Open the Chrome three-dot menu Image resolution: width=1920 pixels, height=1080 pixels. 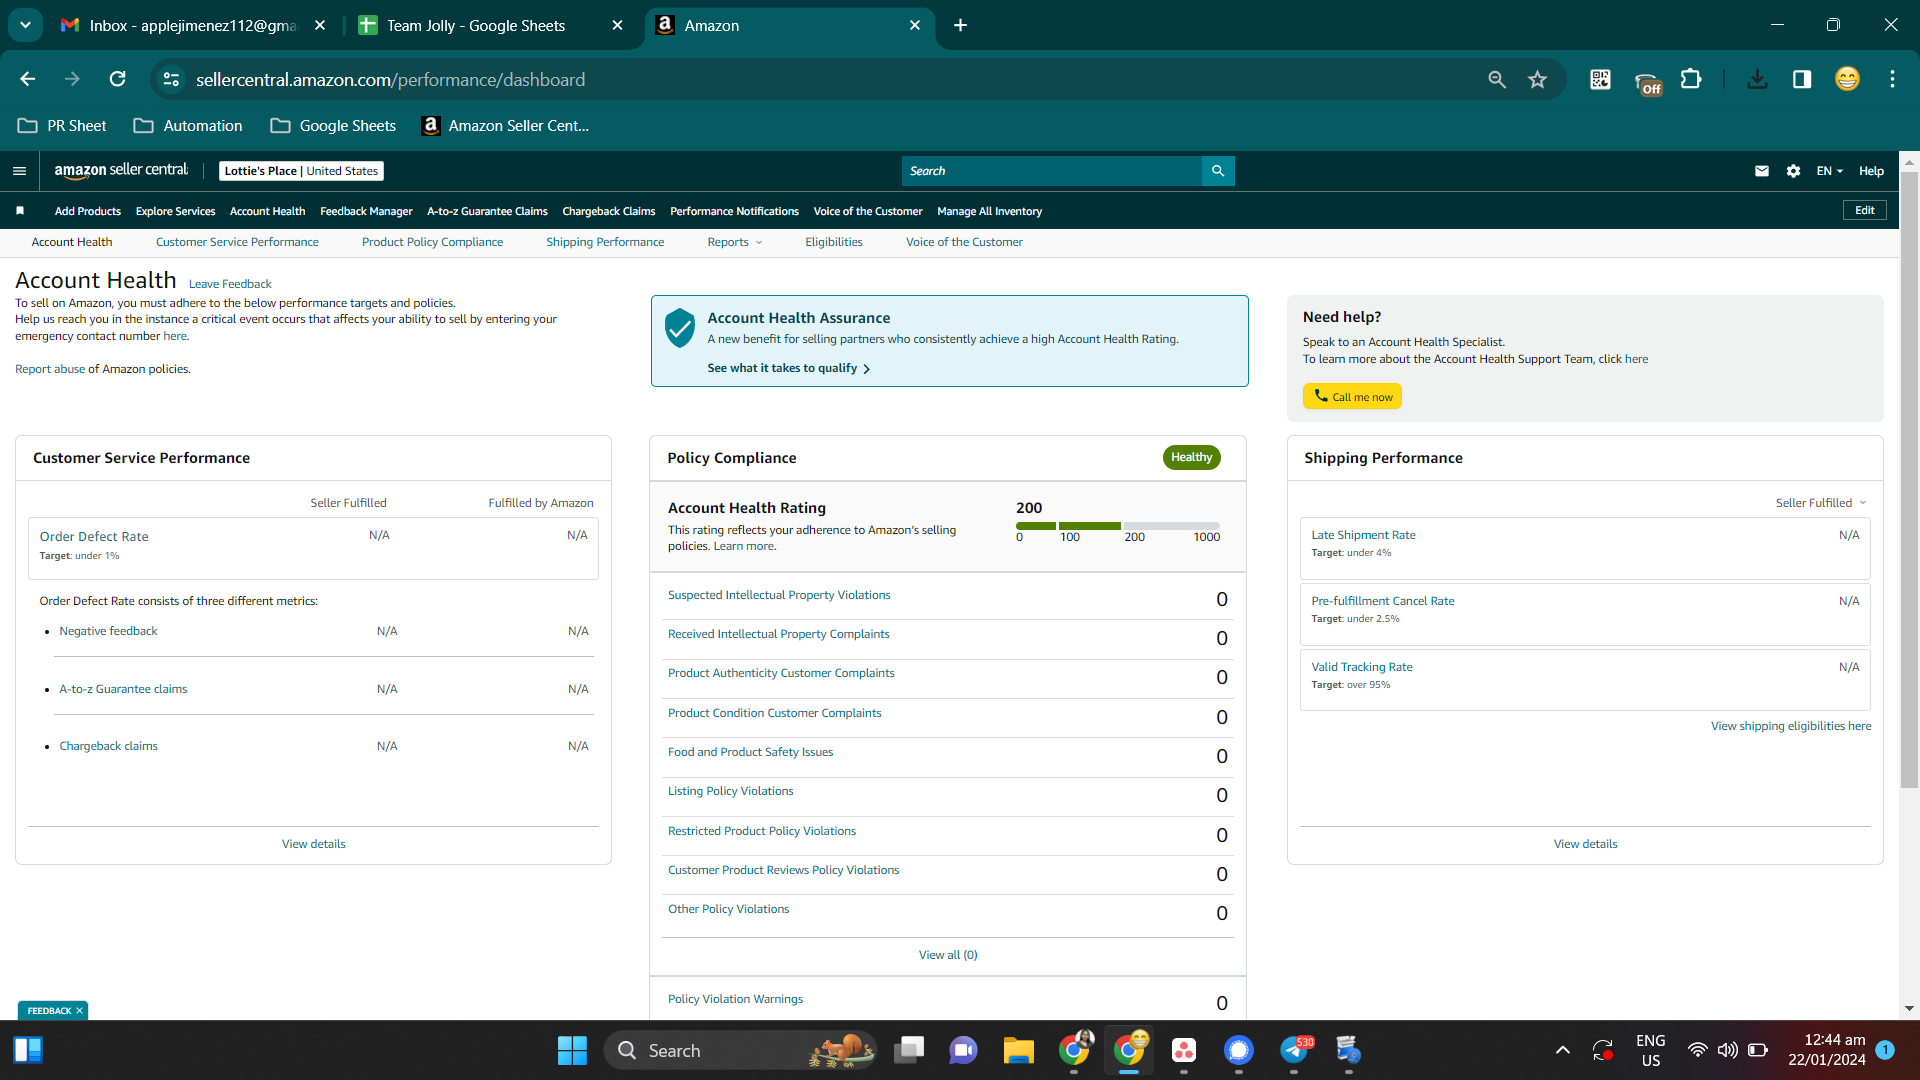pos(1892,79)
